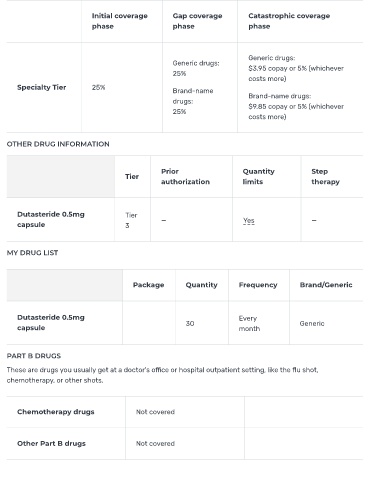Click the Quantity limits column header
The image size is (370, 480).
click(259, 176)
